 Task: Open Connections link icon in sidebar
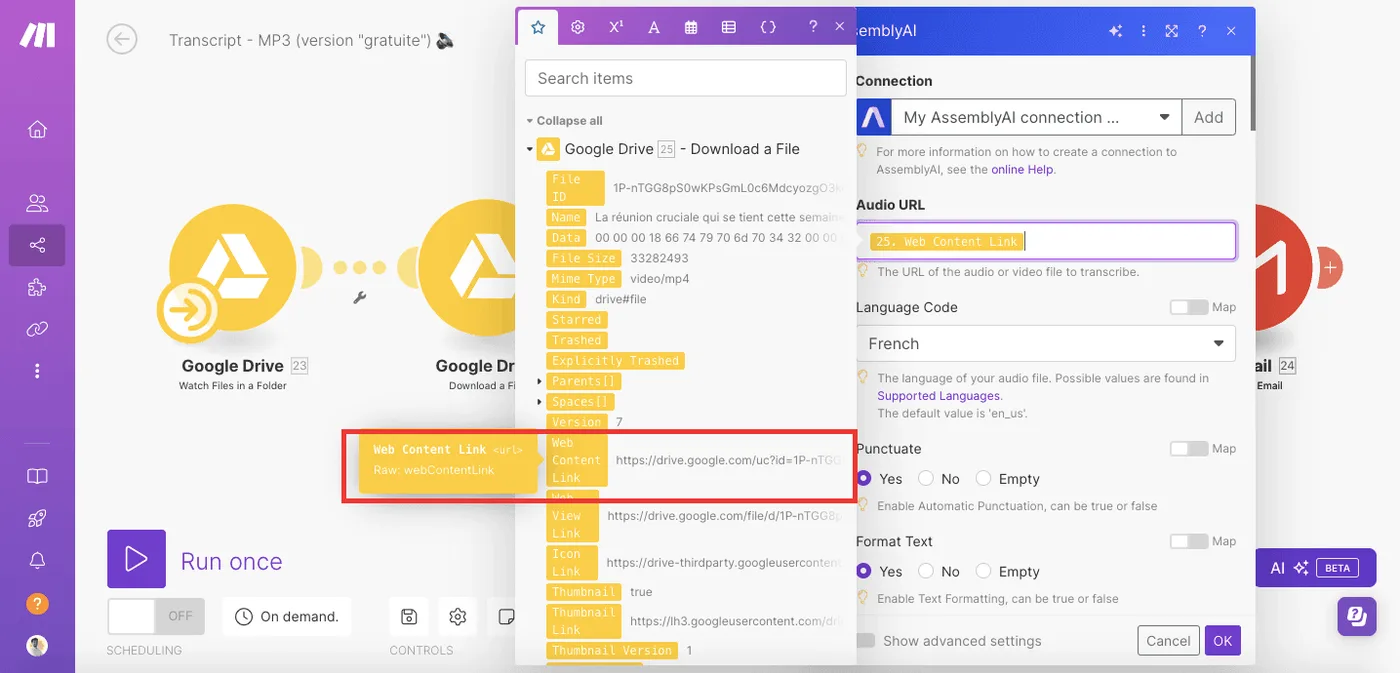[37, 329]
